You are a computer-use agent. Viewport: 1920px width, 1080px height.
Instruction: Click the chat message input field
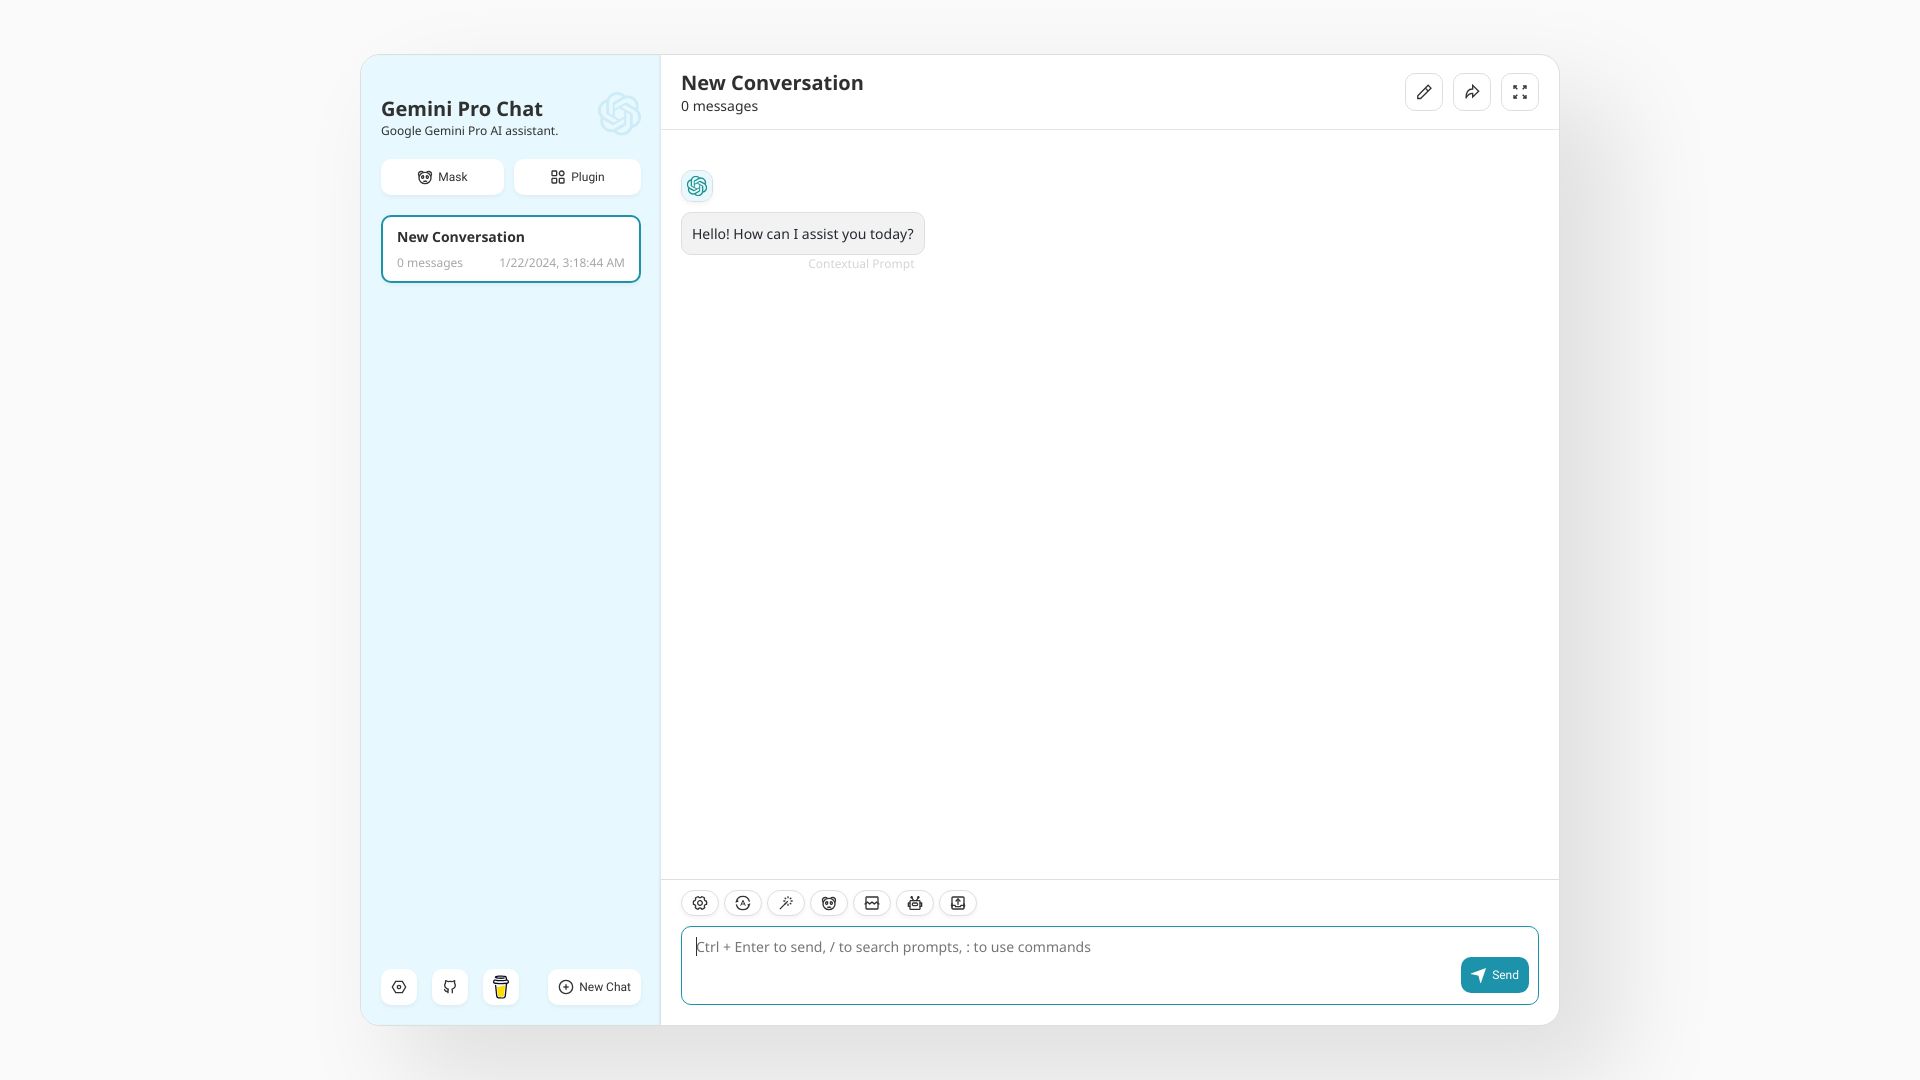coord(1108,964)
